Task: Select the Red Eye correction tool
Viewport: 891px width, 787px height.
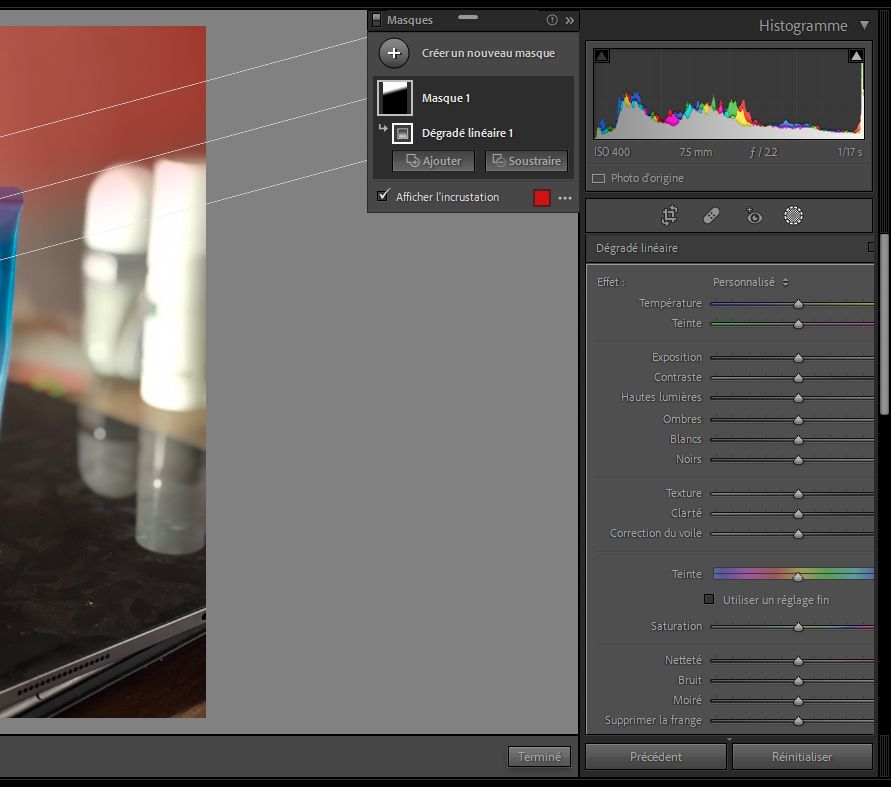Action: pyautogui.click(x=753, y=215)
